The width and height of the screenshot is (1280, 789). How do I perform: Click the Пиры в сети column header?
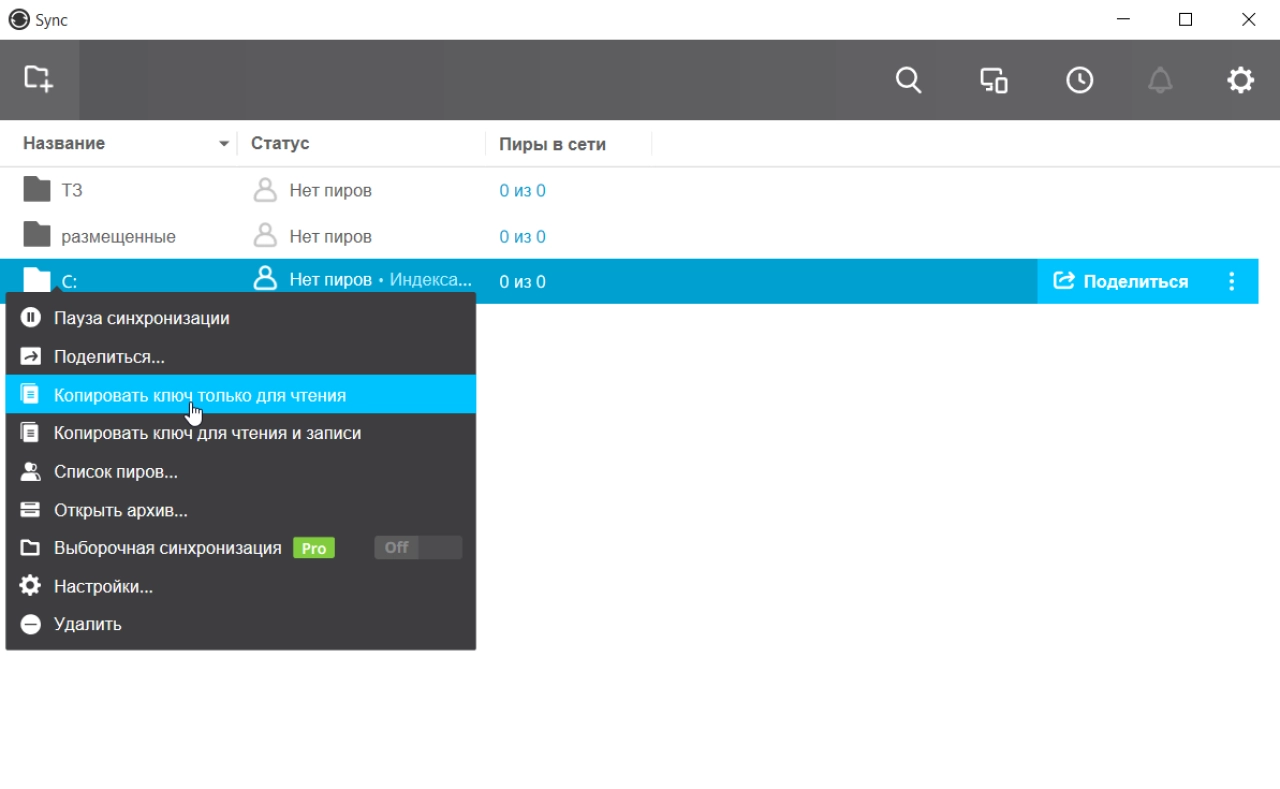tap(552, 143)
